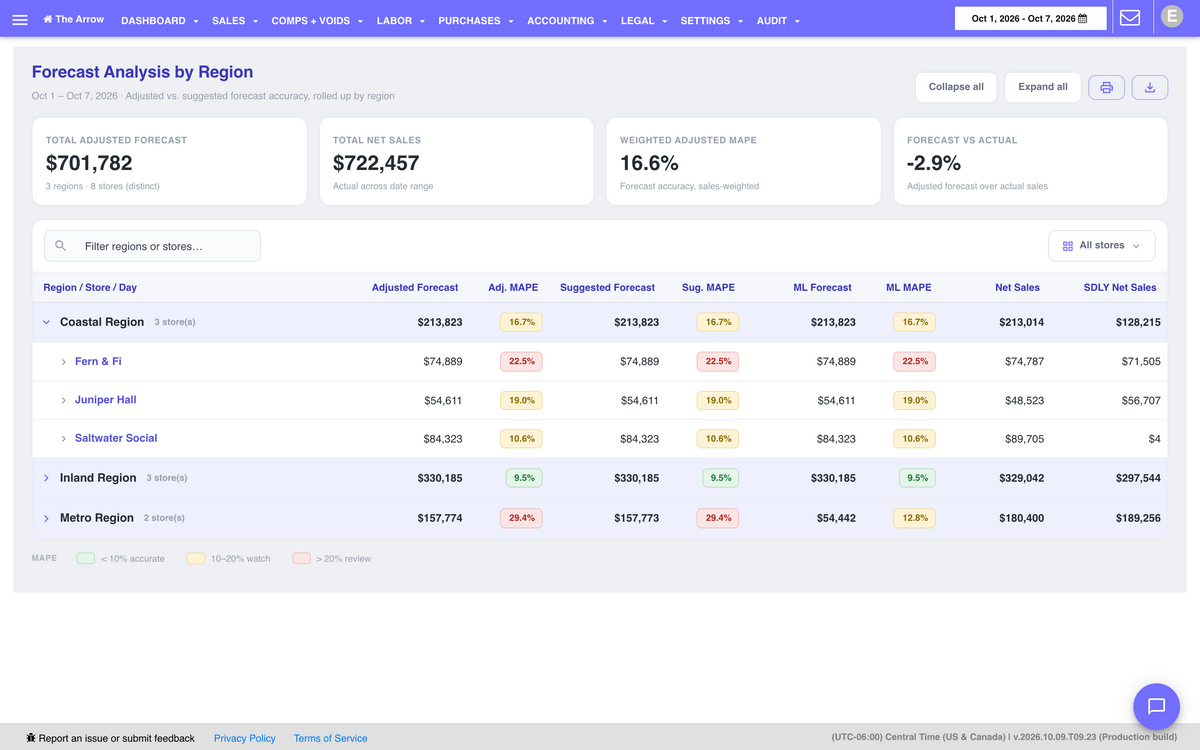The height and width of the screenshot is (750, 1200).
Task: Expand the Metro Region row
Action: [46, 518]
